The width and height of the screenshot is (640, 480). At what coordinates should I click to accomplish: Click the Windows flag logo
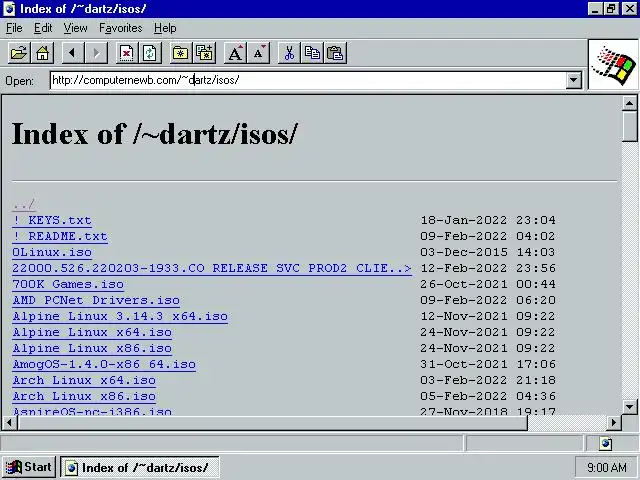coord(613,65)
